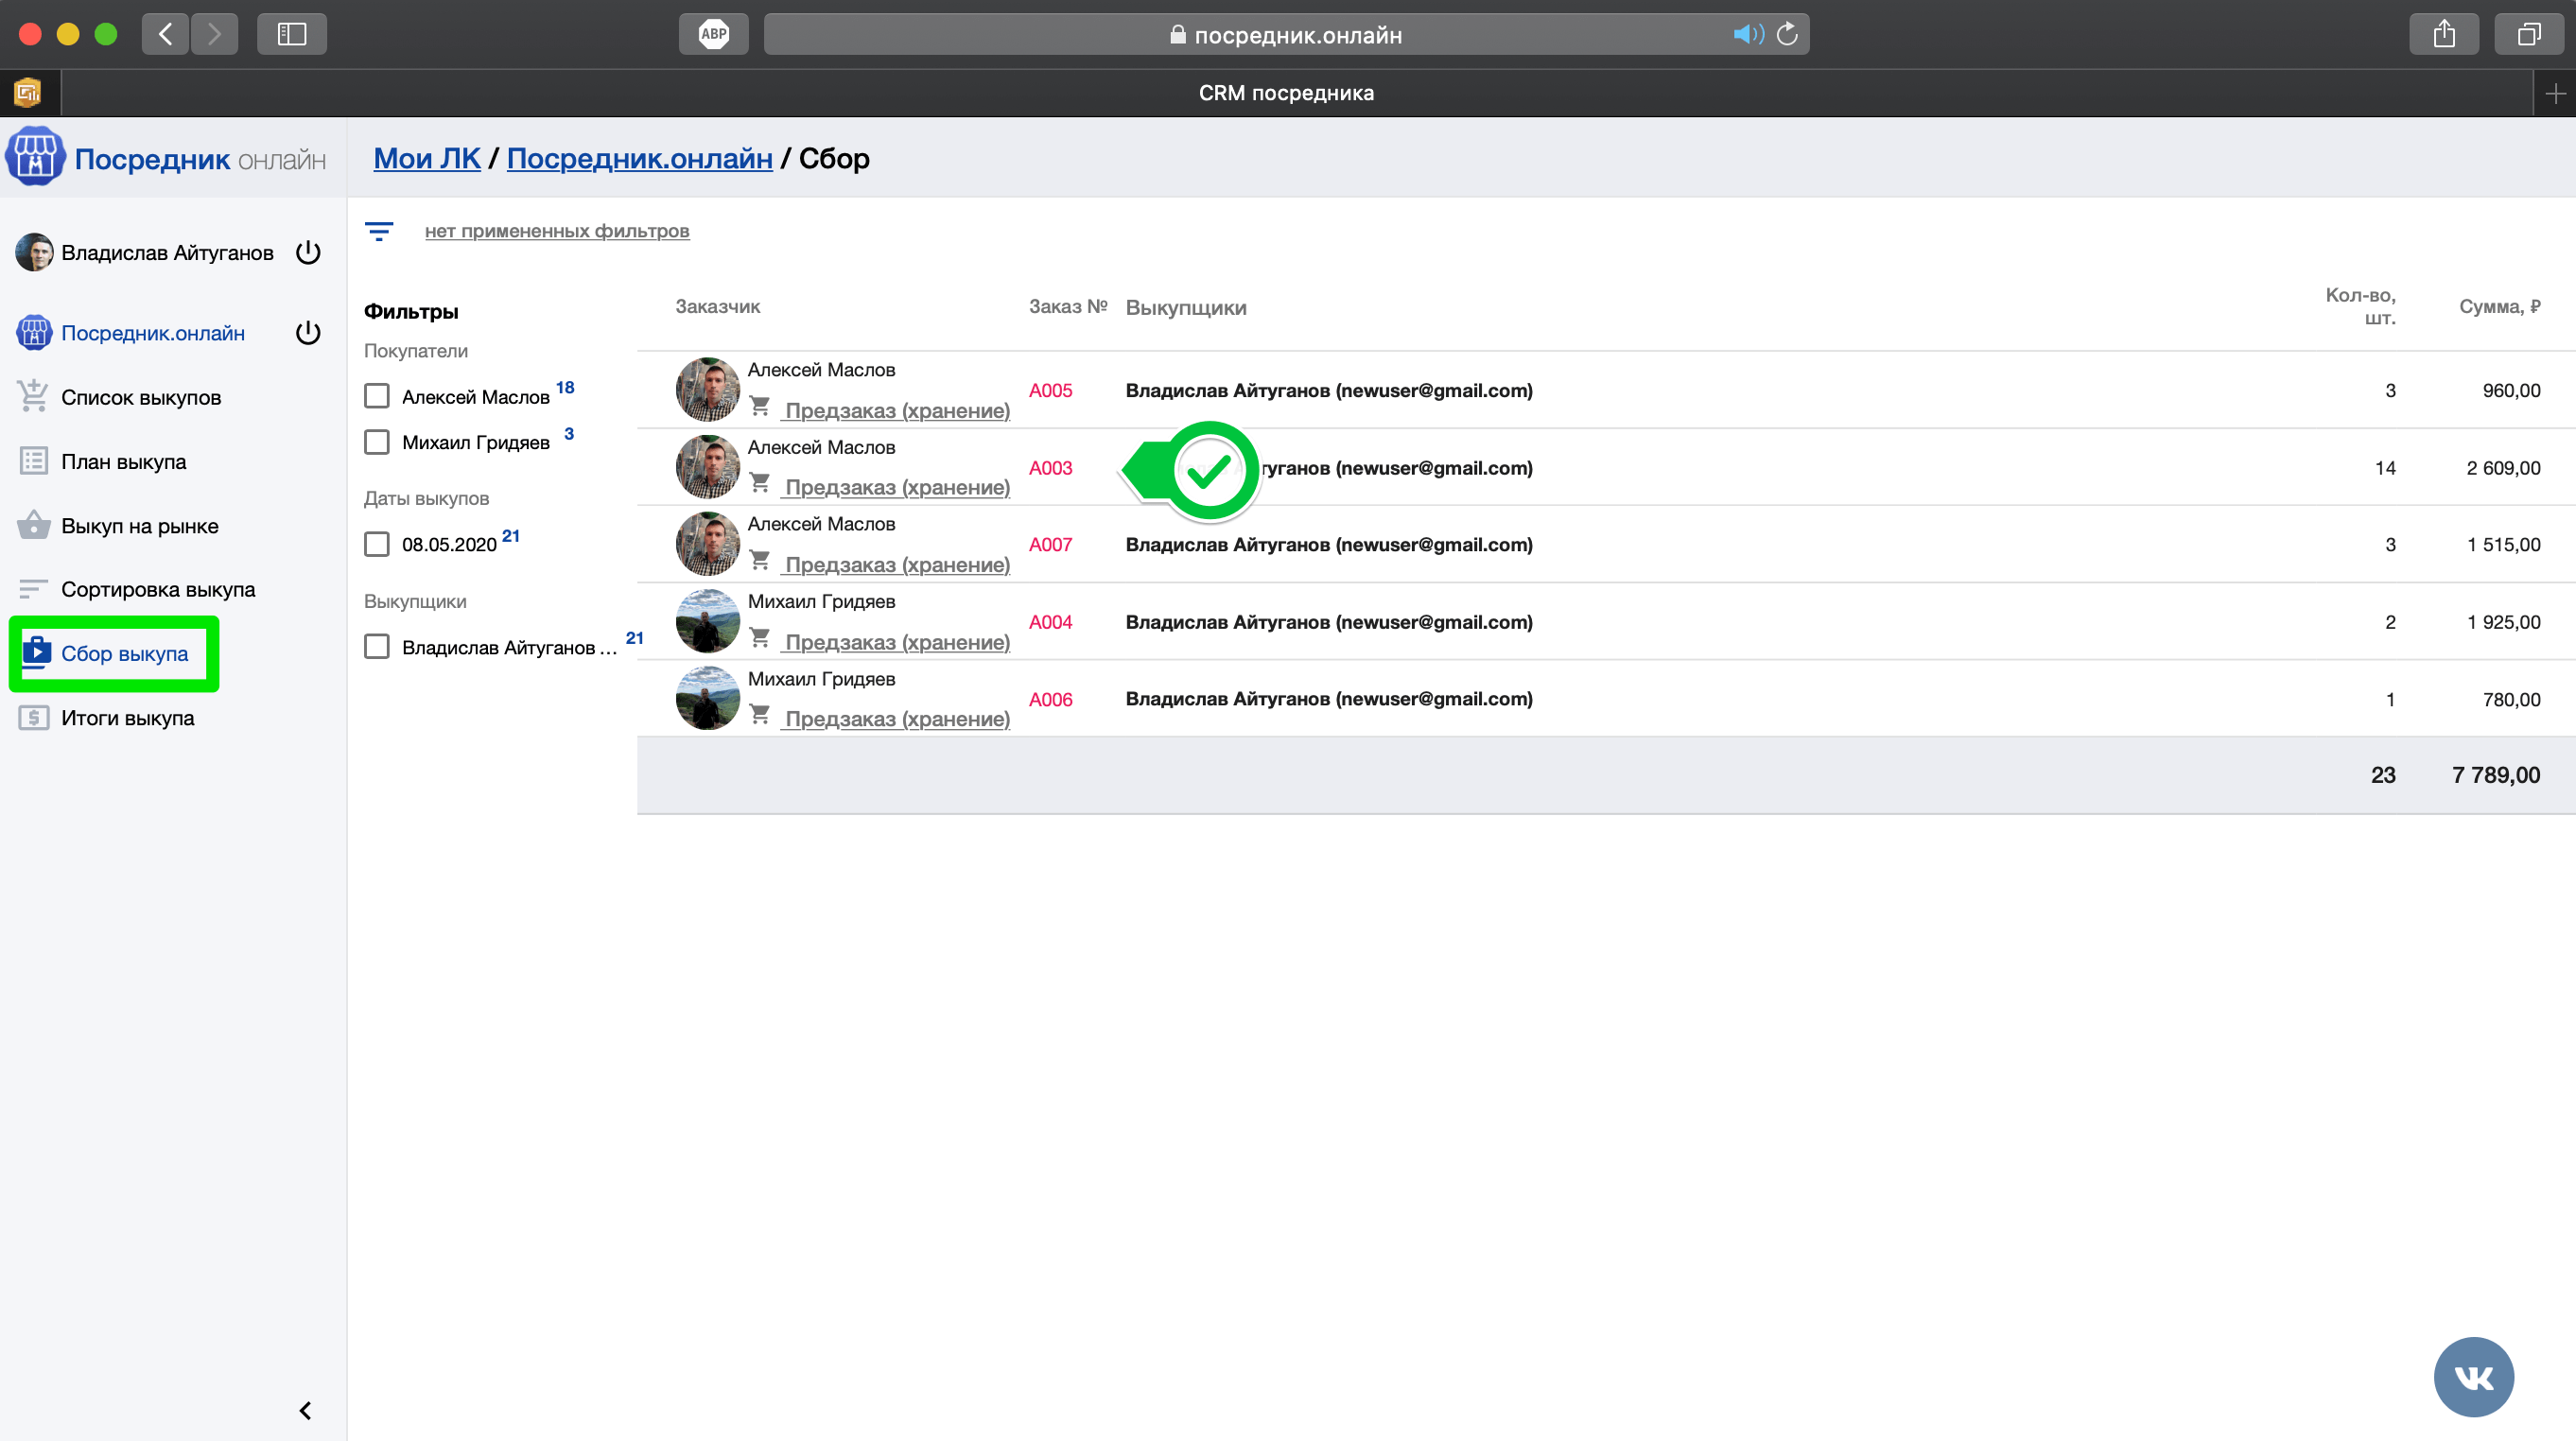Reload the page with refresh icon
This screenshot has height=1441, width=2576.
pos(1787,34)
